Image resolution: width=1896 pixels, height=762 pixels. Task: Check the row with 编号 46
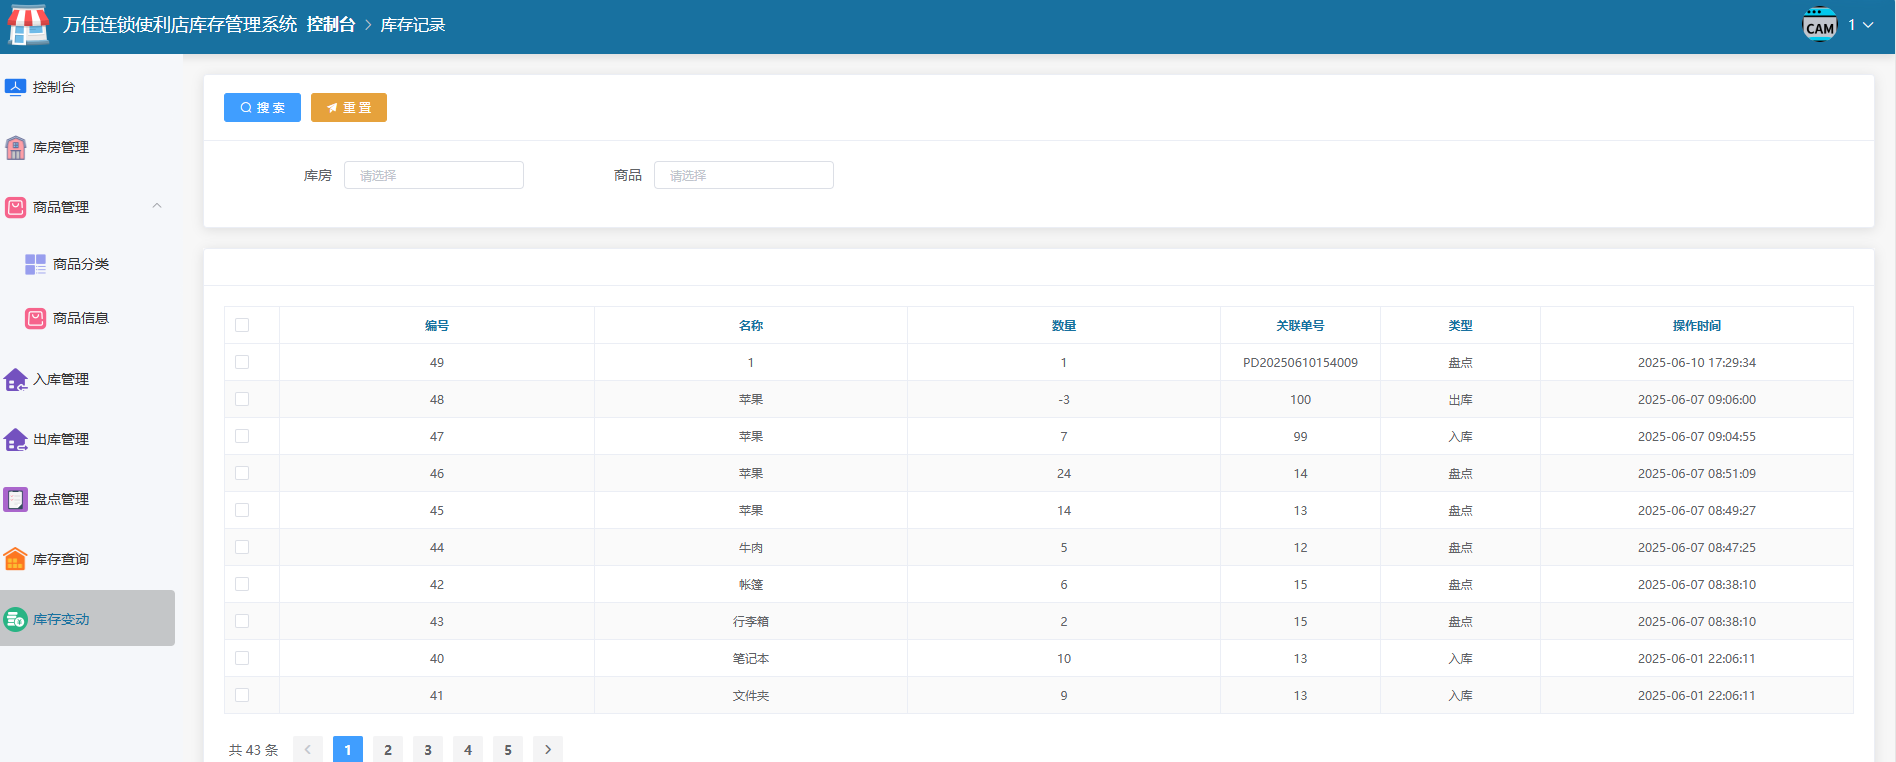tap(242, 473)
